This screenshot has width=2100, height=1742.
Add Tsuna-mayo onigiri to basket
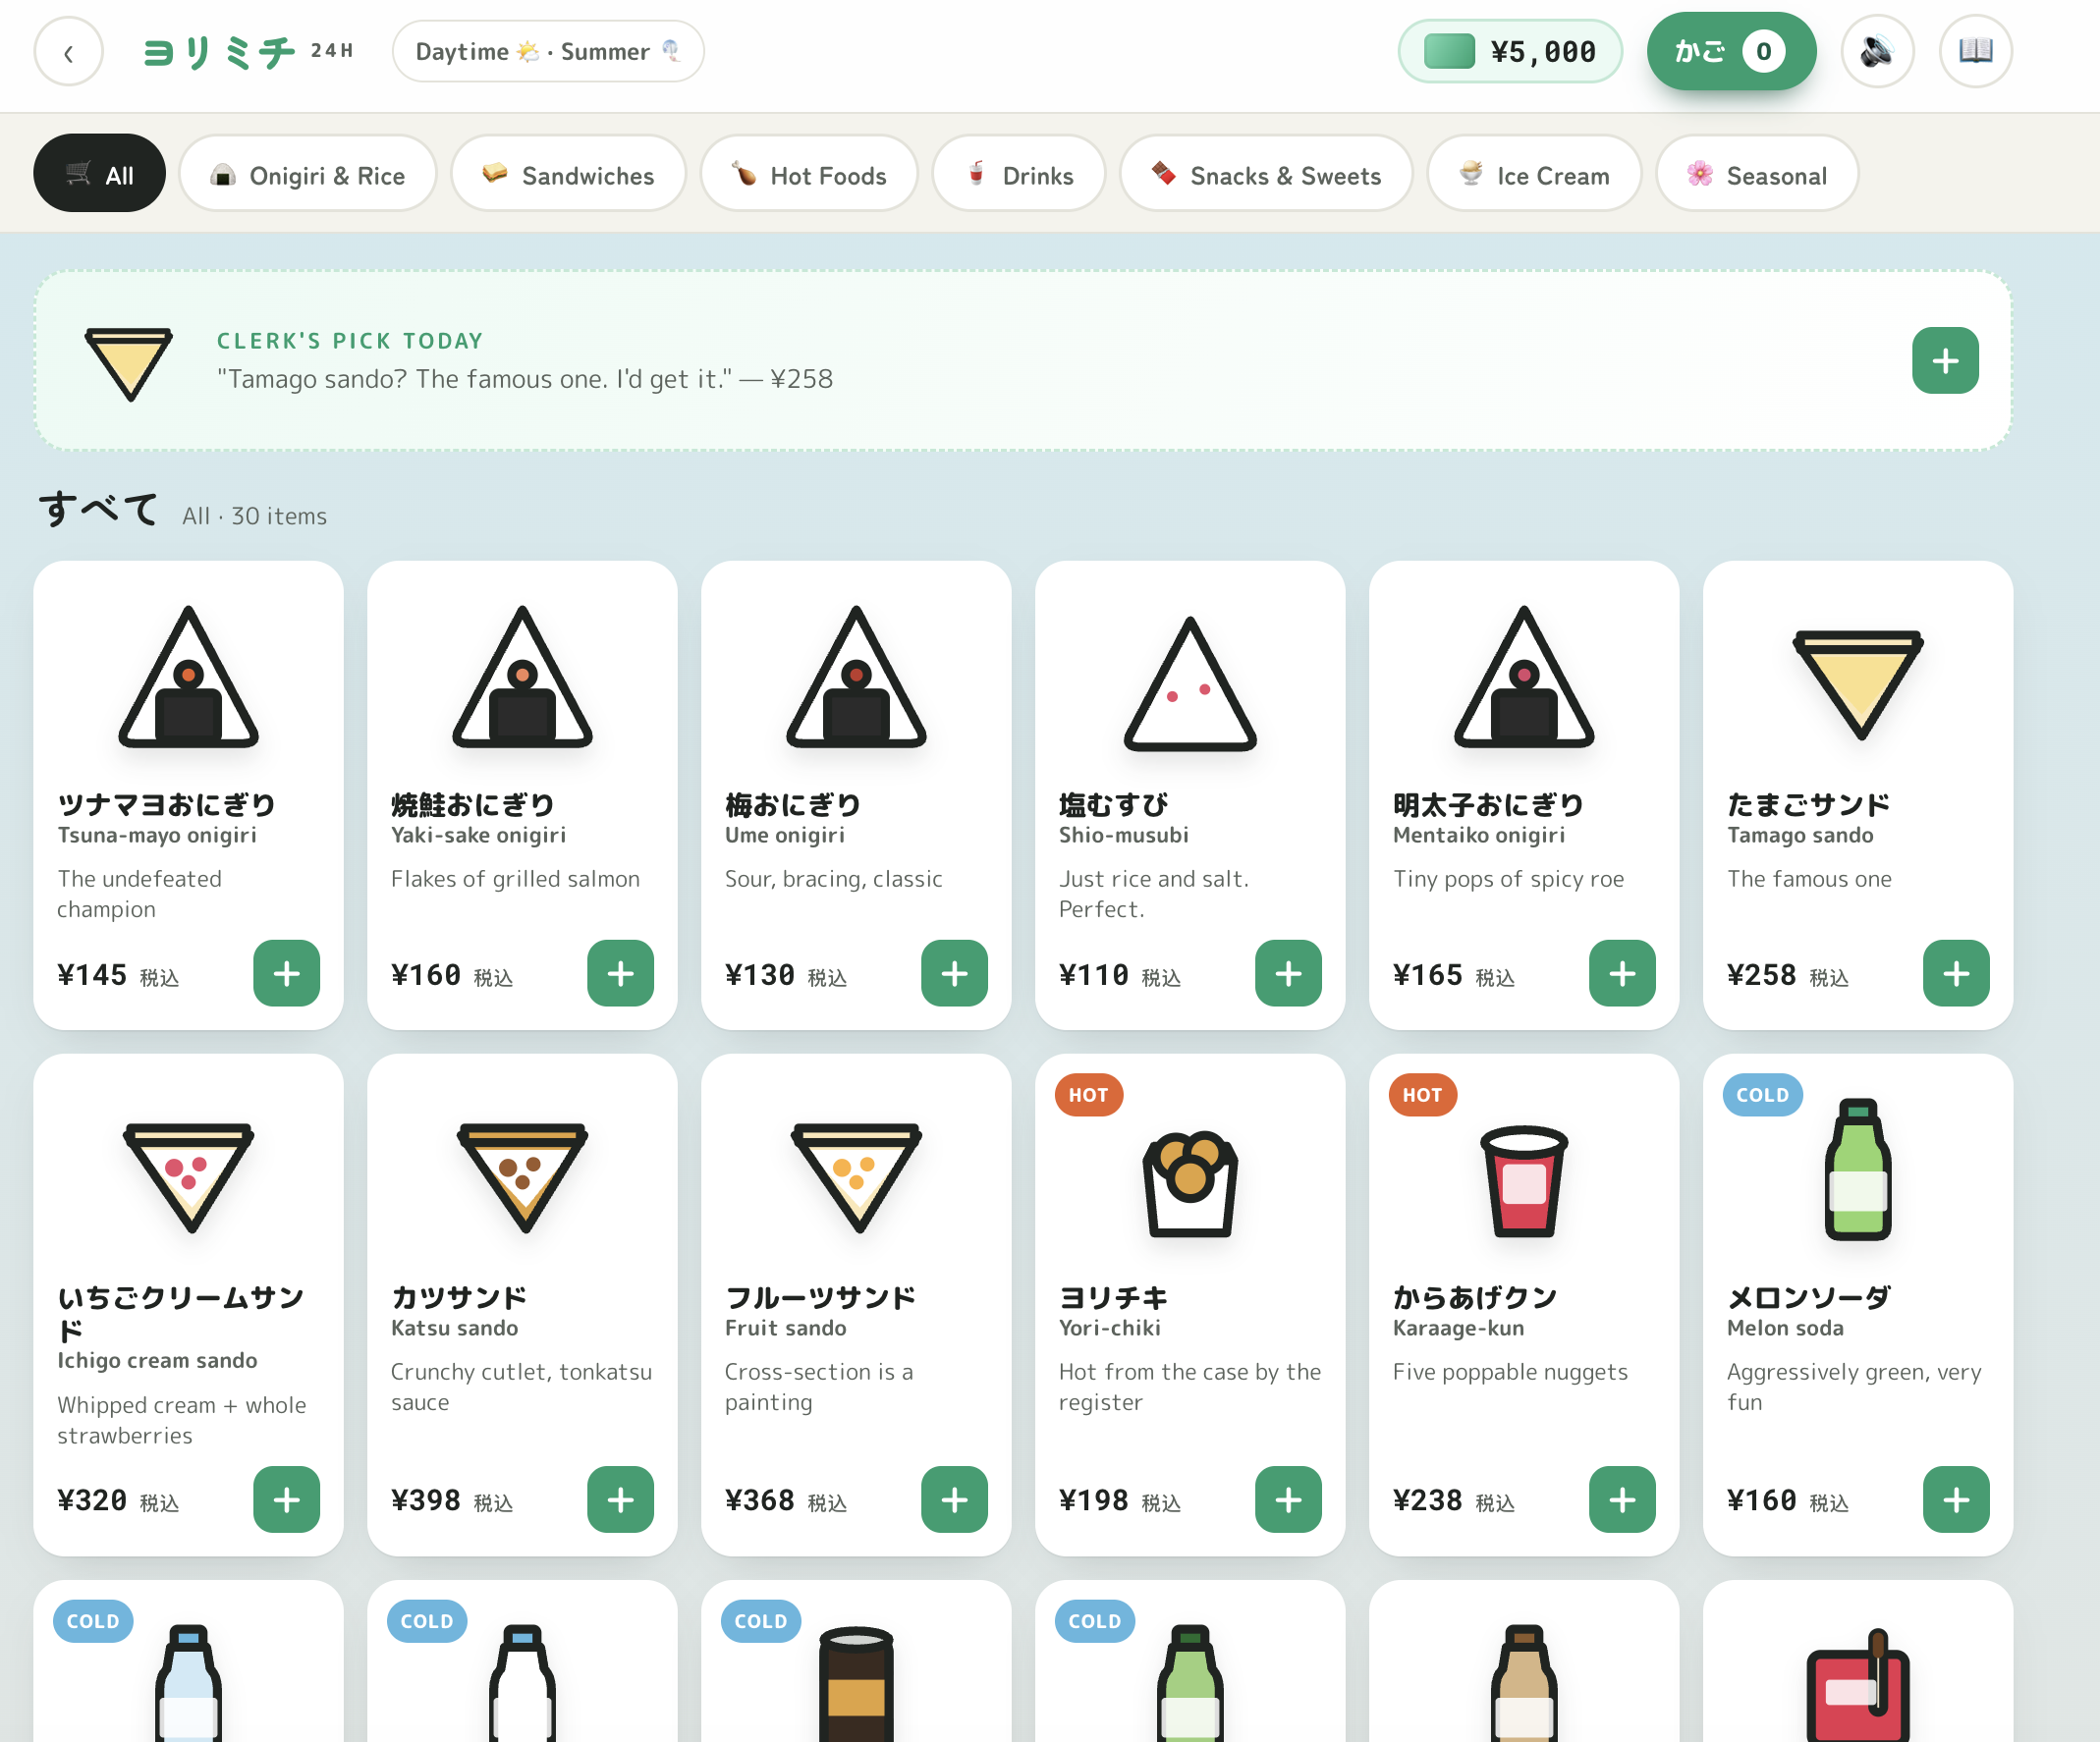pos(286,973)
